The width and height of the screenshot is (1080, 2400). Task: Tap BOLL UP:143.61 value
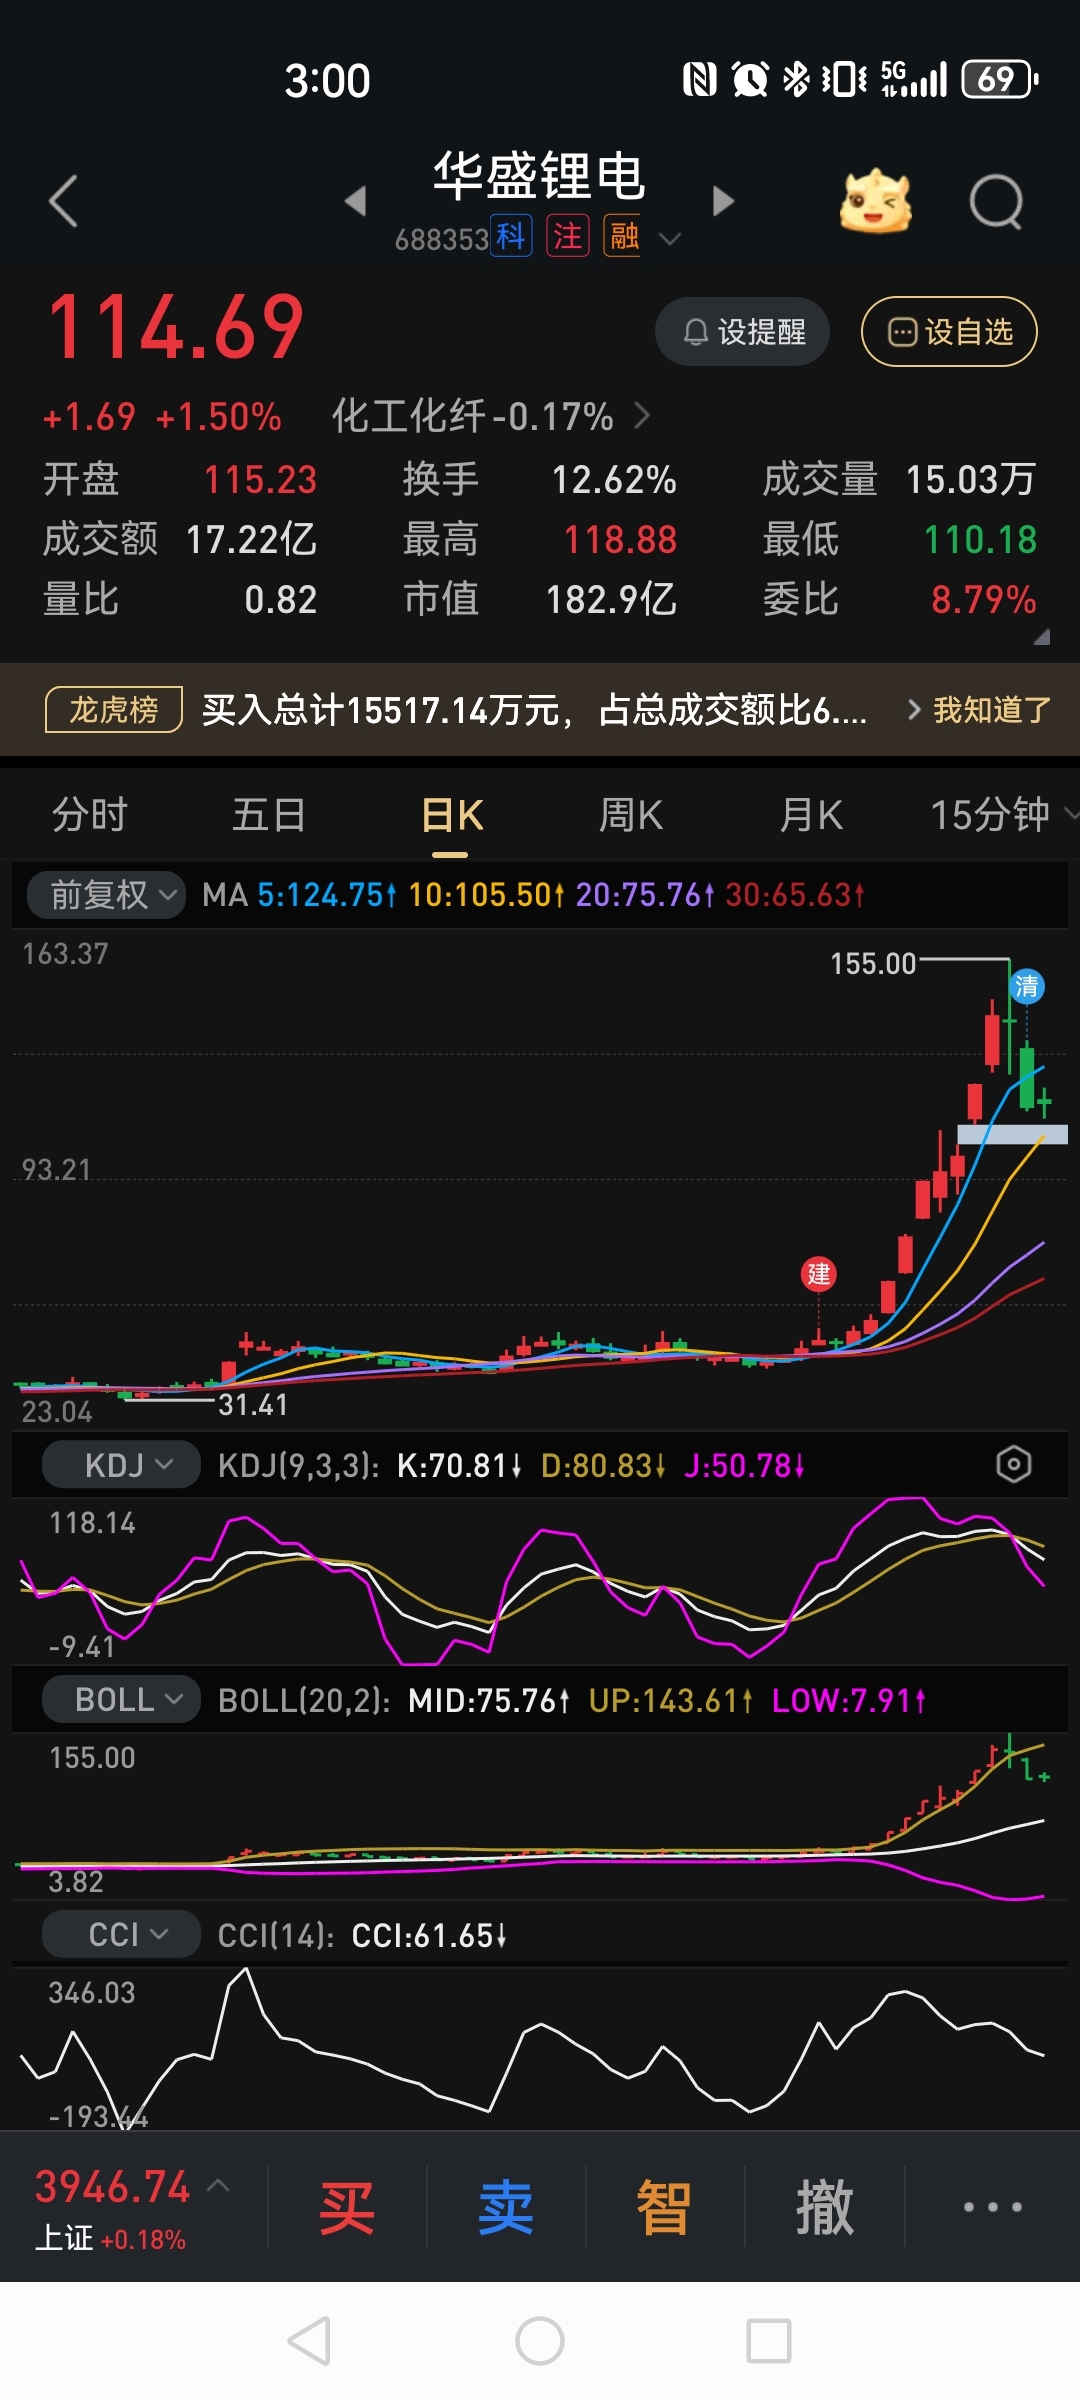click(670, 1700)
